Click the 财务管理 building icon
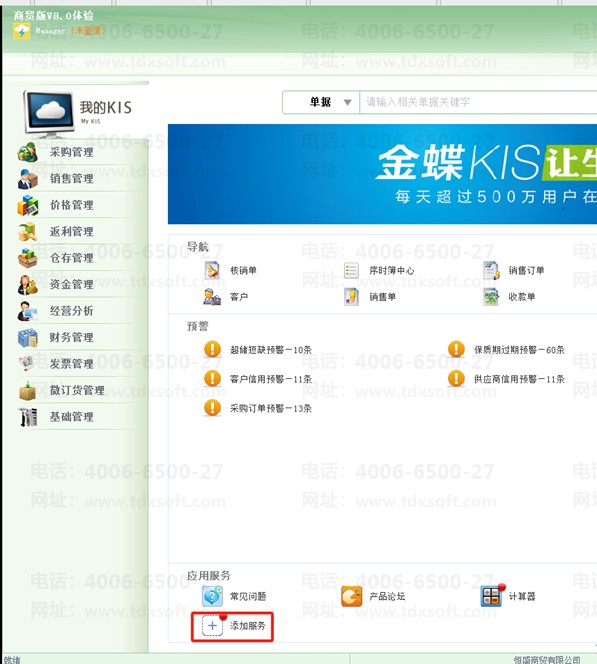 tap(28, 338)
